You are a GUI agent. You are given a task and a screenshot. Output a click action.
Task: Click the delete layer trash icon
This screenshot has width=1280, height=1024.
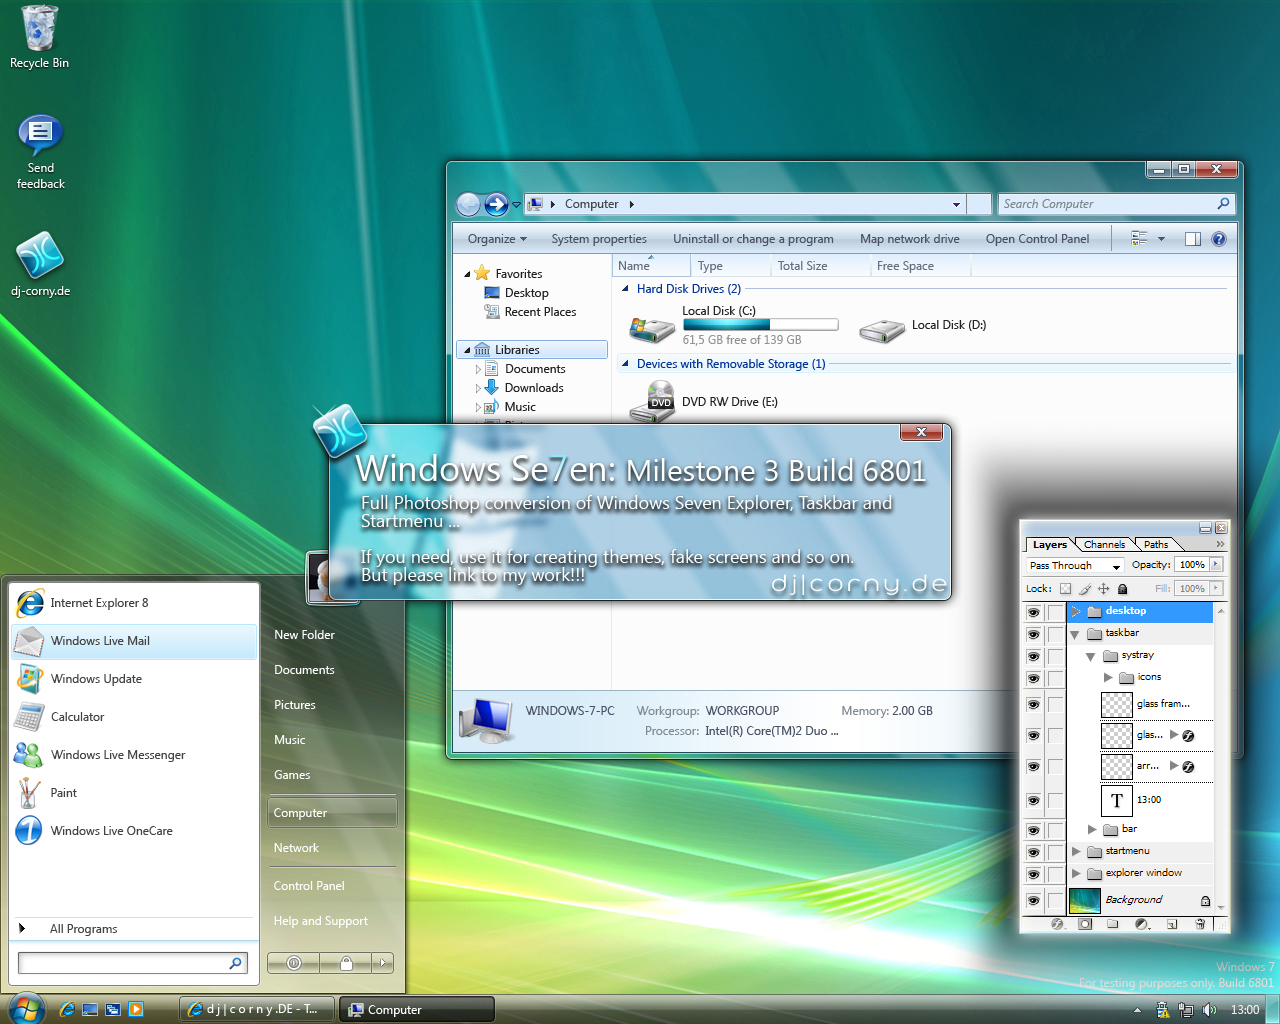[1200, 924]
